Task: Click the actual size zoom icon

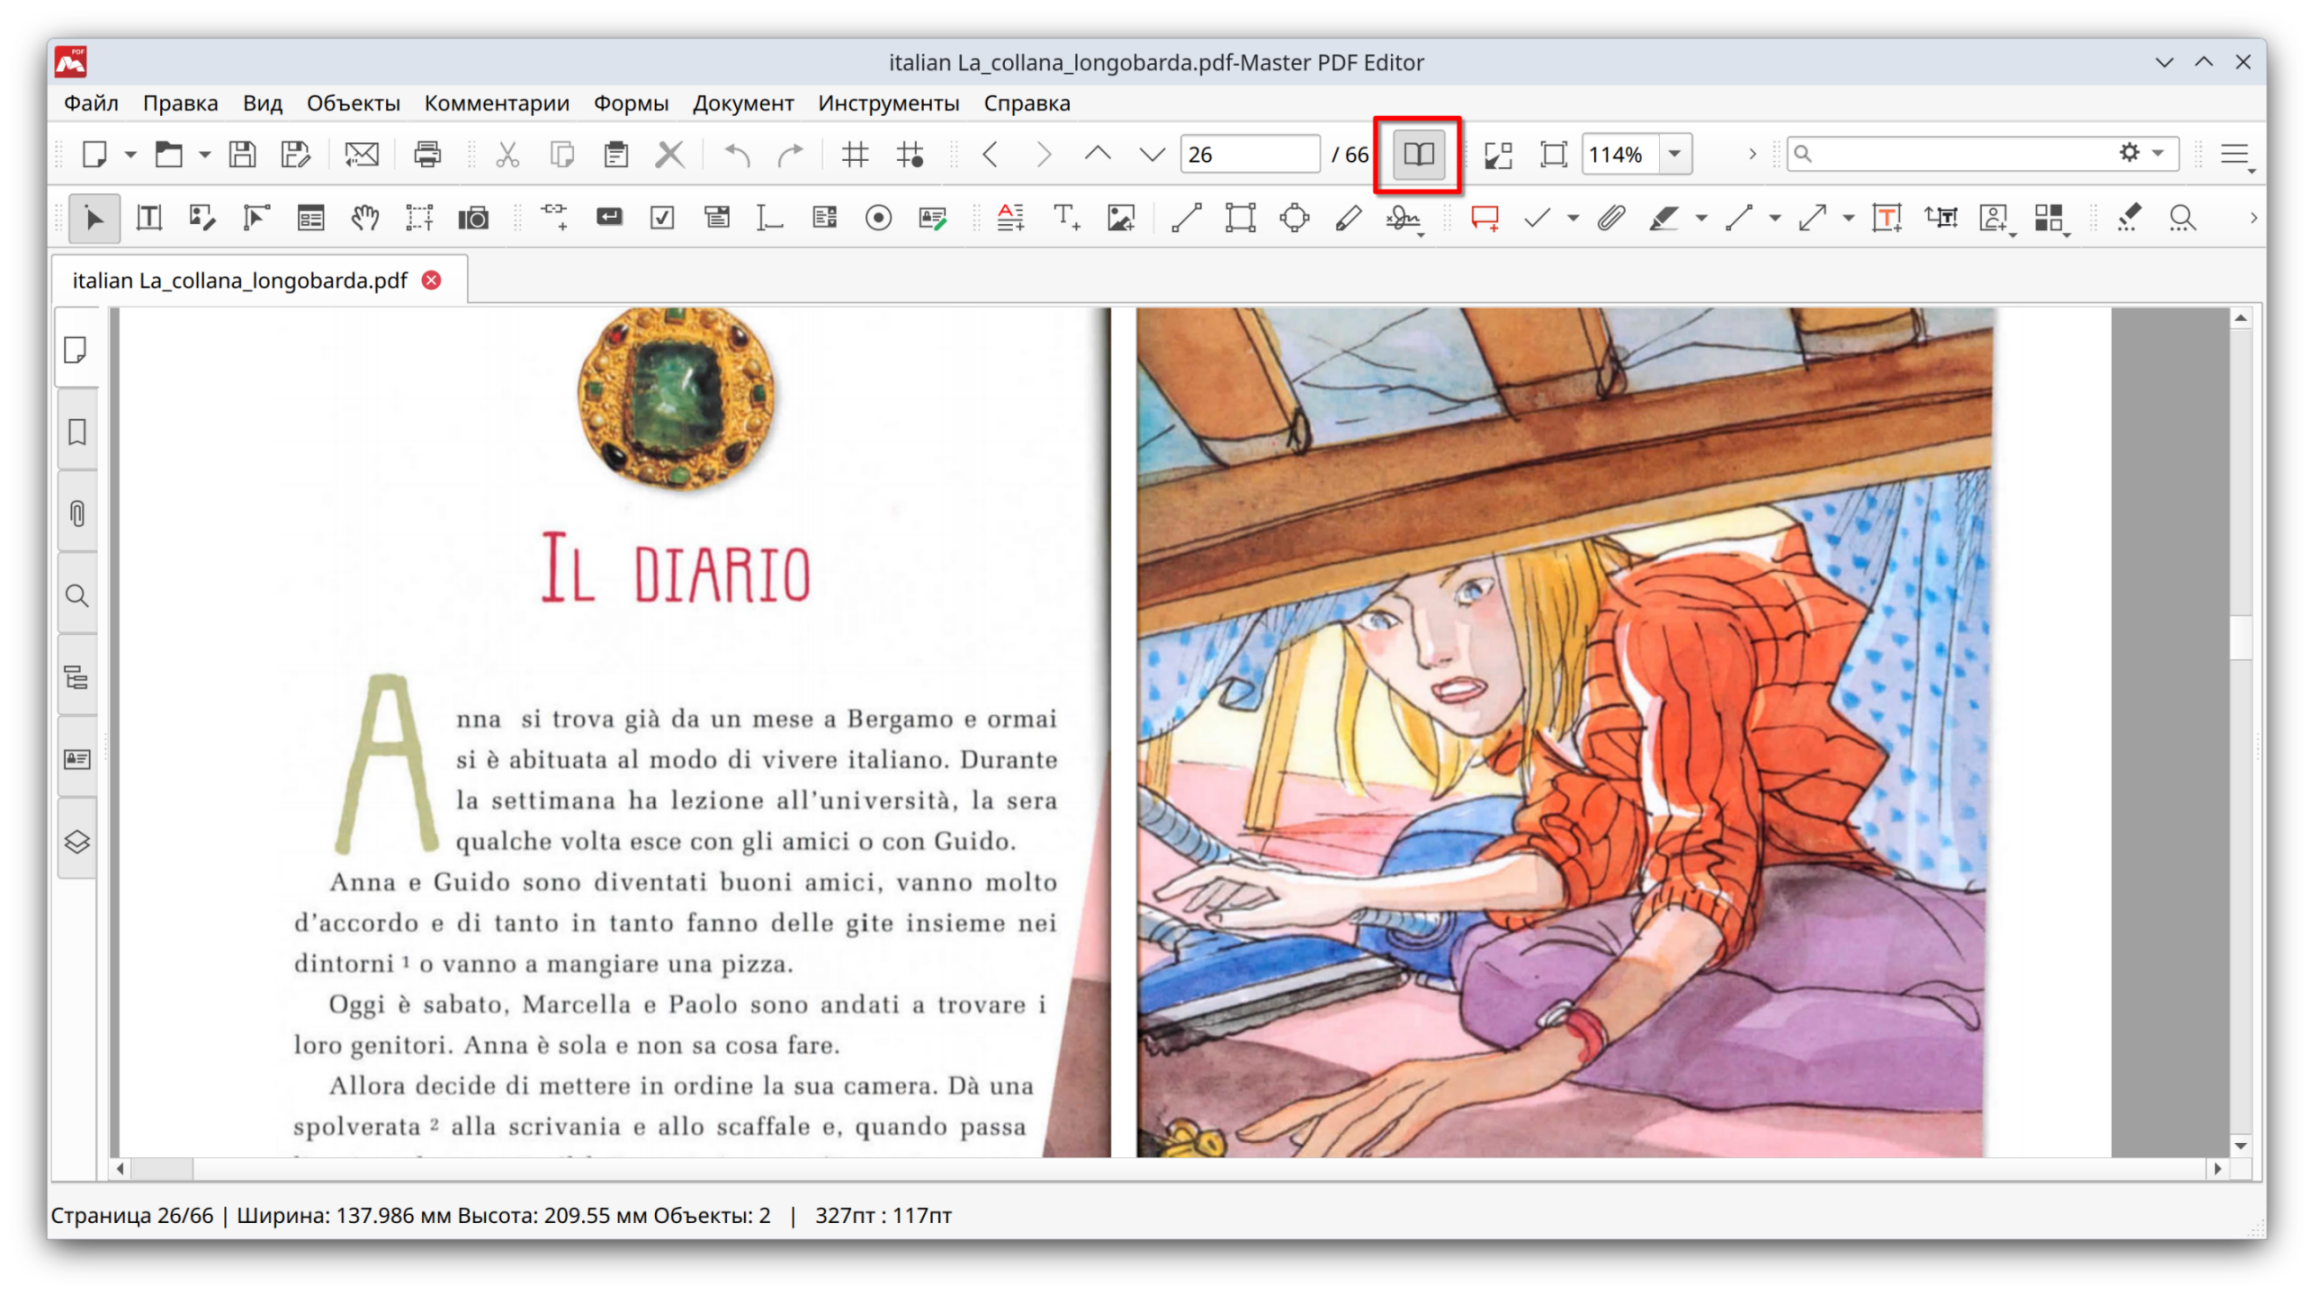Action: coord(1553,154)
